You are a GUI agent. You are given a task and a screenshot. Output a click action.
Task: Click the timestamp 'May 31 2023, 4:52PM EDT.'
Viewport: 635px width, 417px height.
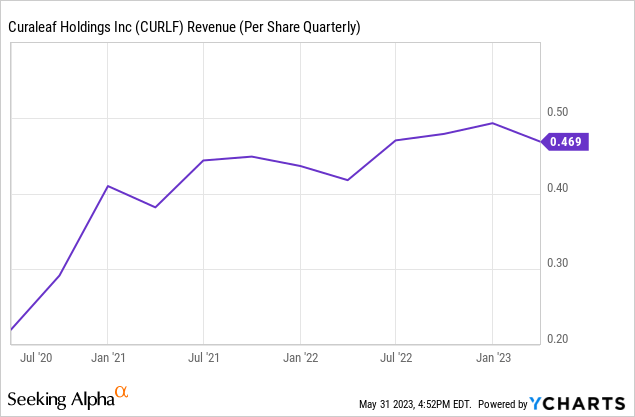click(415, 404)
